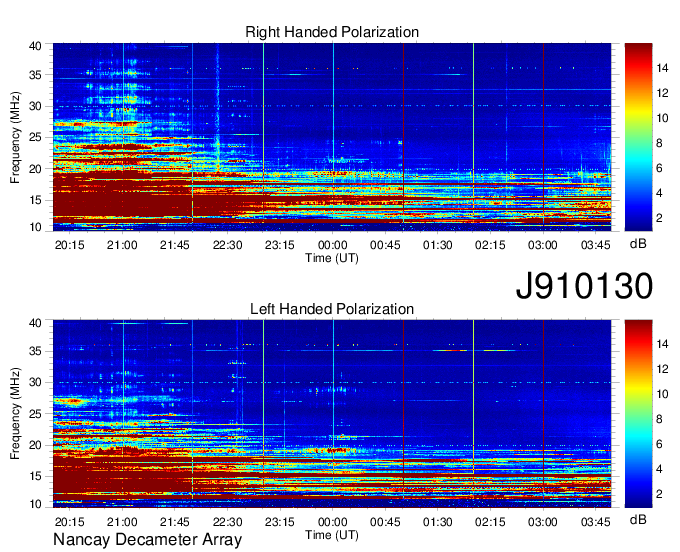This screenshot has width=680, height=552.
Task: Click 01:30 time tick of Left Handed plot
Action: [438, 522]
